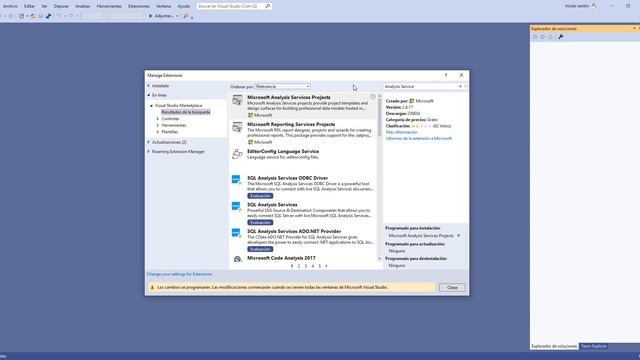
Task: Open the Extensiones menu
Action: [139, 6]
